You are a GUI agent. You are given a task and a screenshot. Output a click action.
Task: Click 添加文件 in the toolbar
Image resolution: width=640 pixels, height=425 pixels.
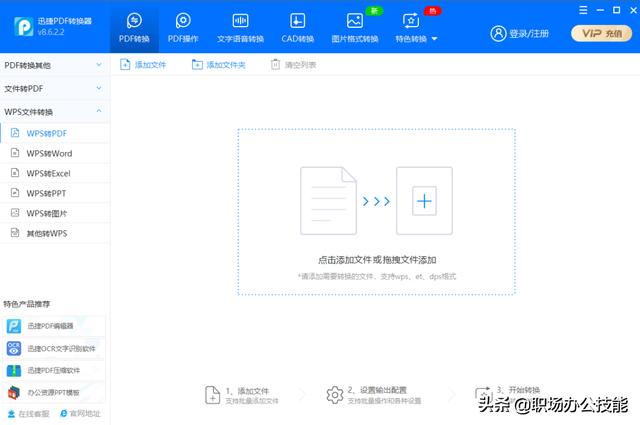tap(143, 65)
